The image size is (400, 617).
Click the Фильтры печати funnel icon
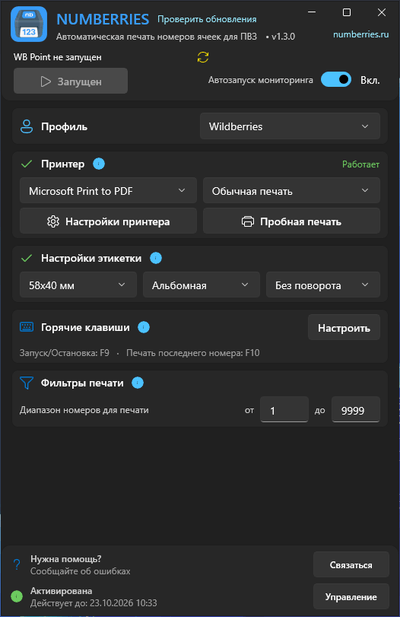26,383
